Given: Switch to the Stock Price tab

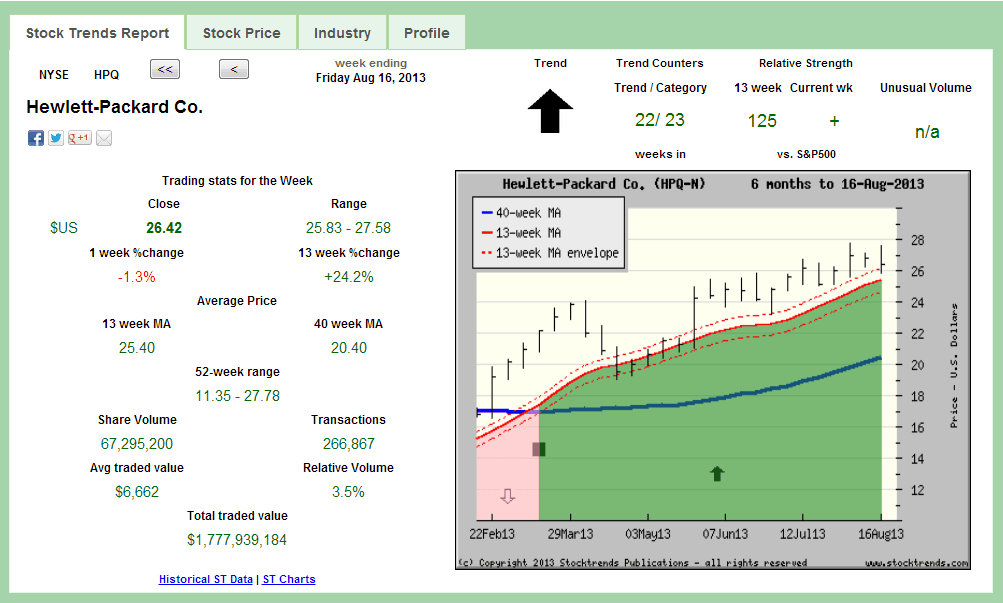Looking at the screenshot, I should (242, 33).
